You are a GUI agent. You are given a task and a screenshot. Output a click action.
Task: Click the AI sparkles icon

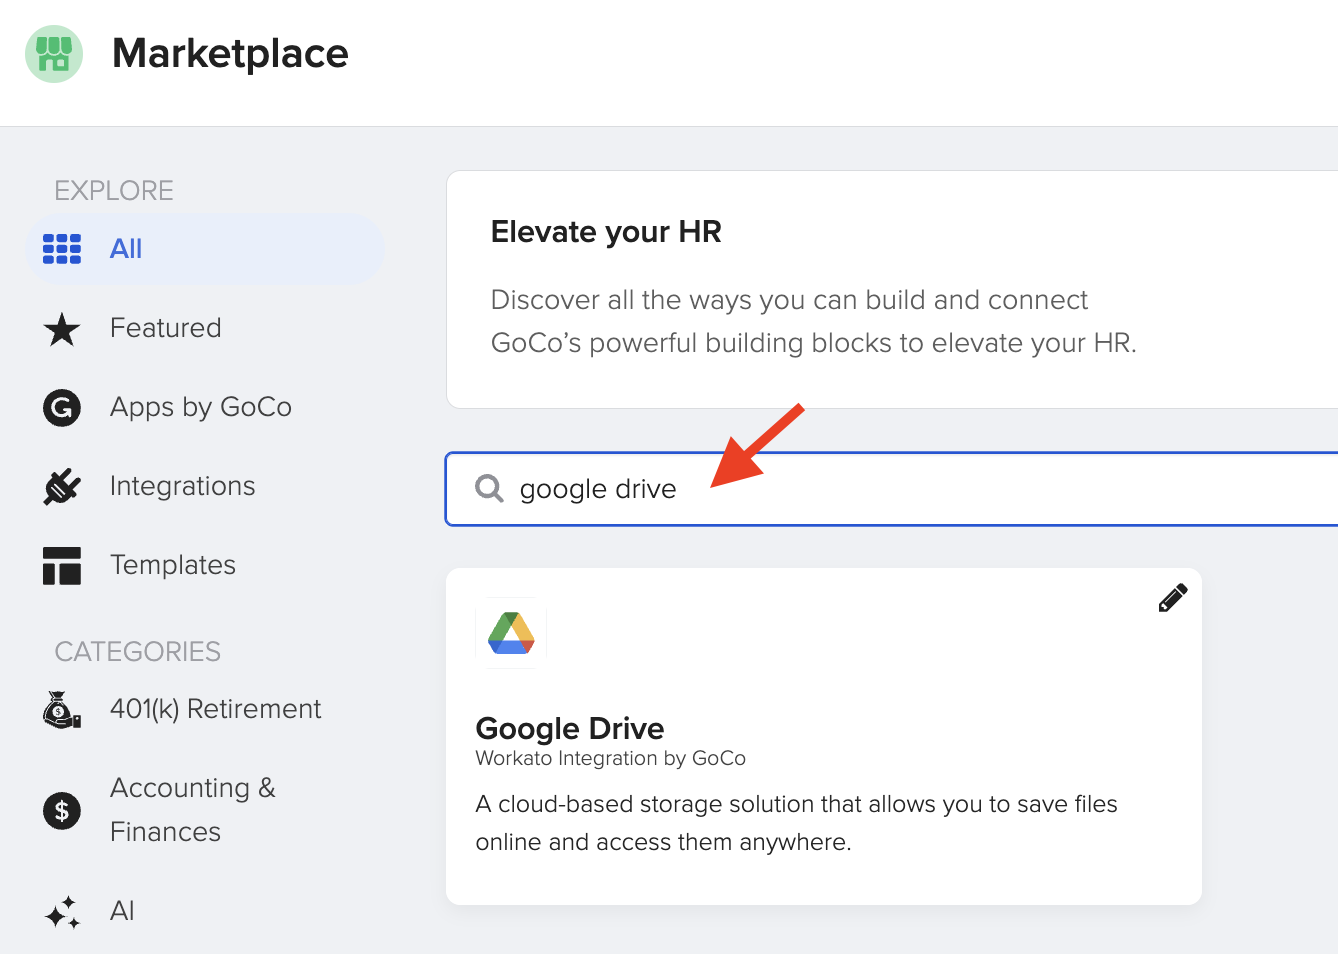(x=62, y=912)
